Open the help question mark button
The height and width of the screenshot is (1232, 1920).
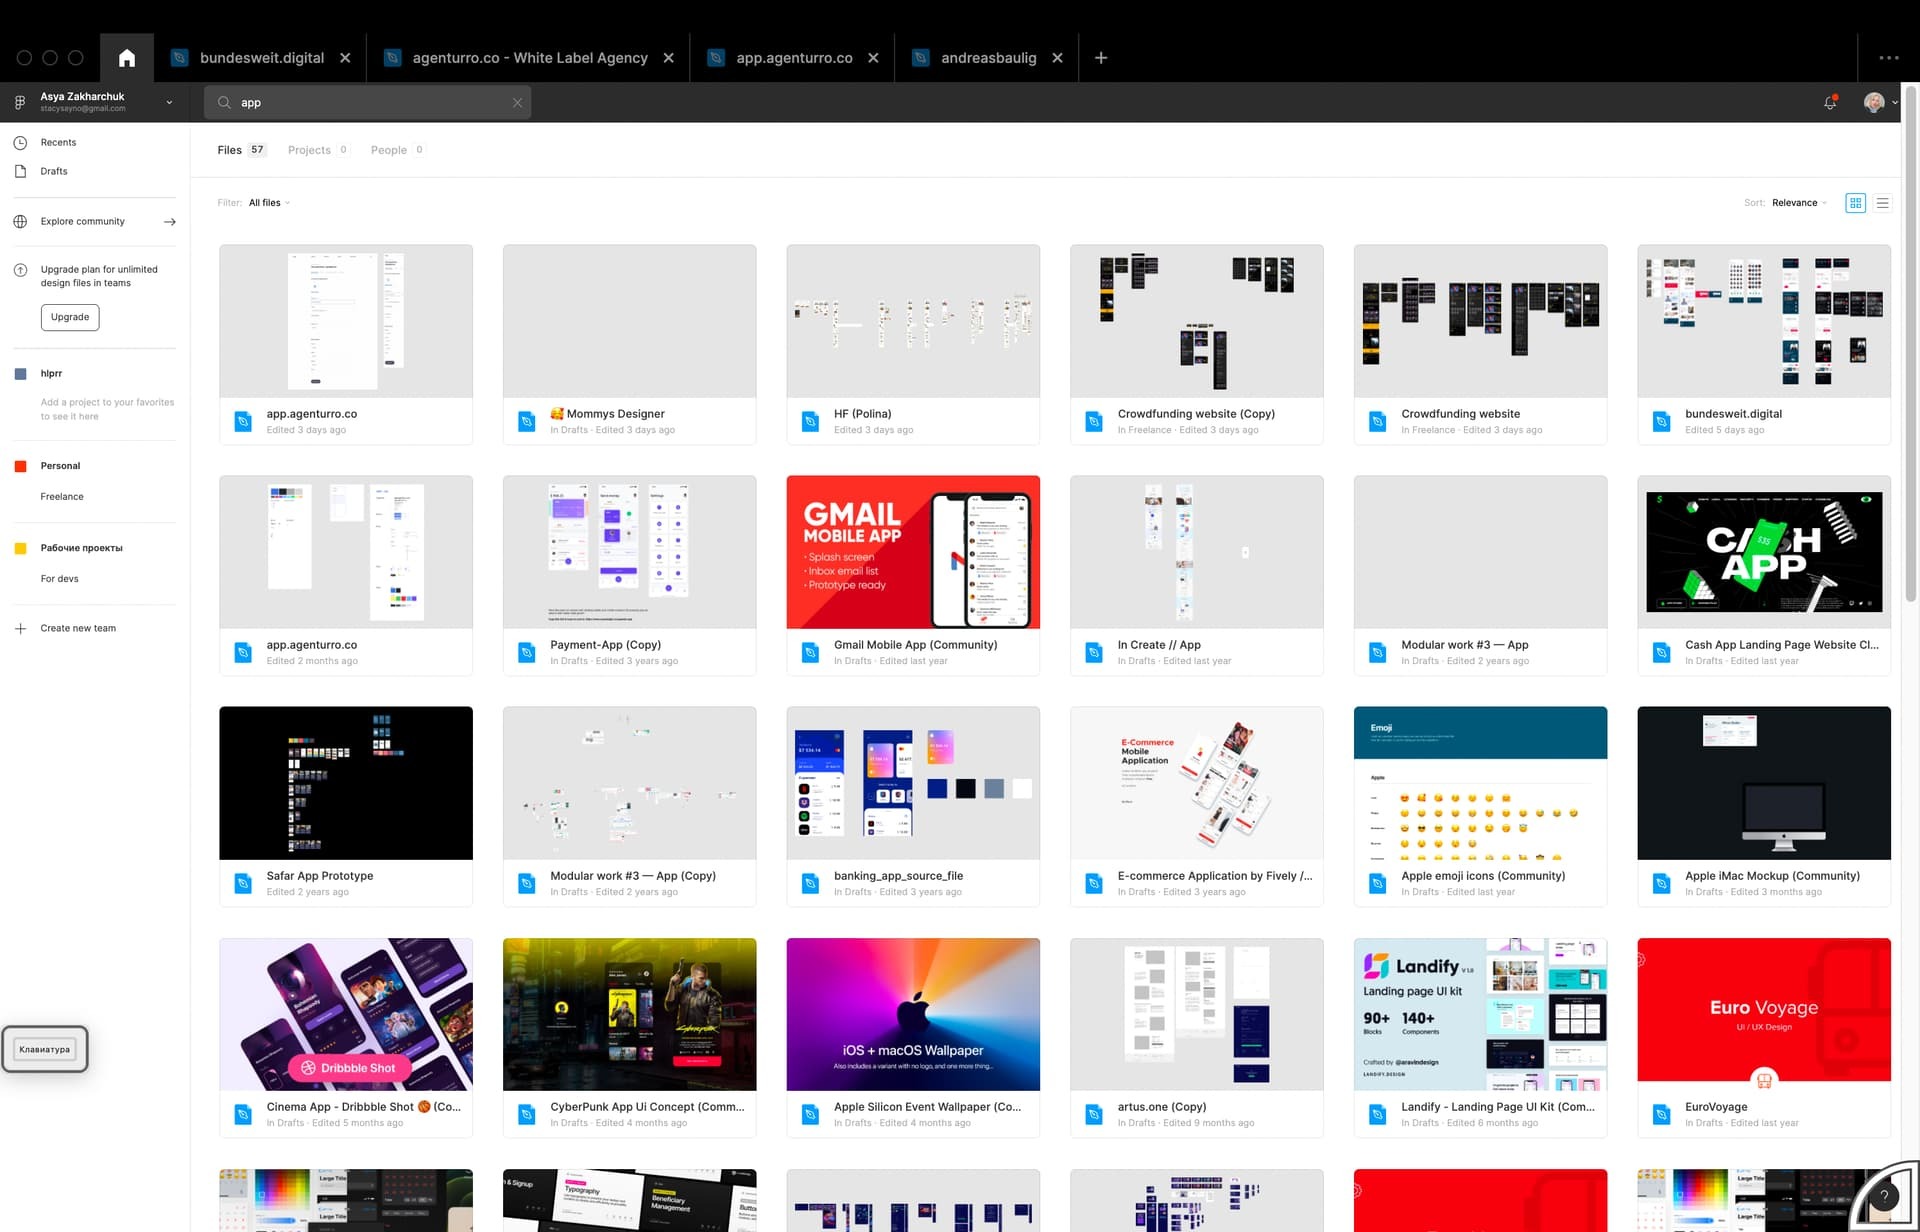(1884, 1195)
